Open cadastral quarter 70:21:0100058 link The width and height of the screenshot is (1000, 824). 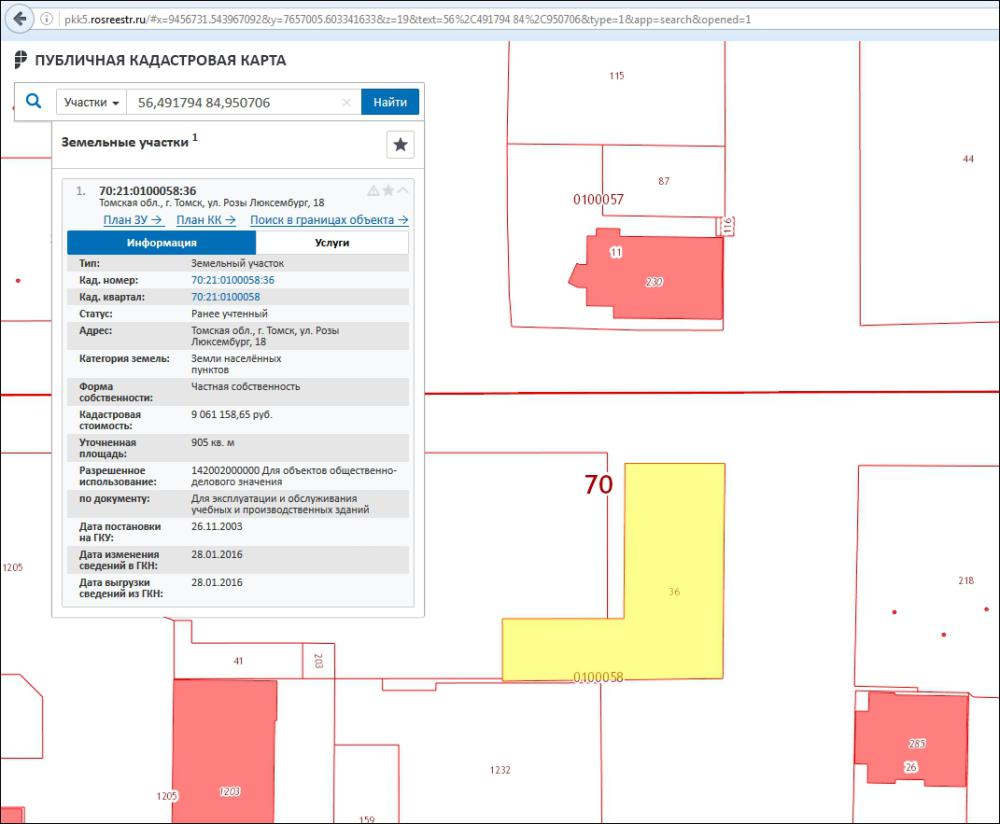[225, 297]
